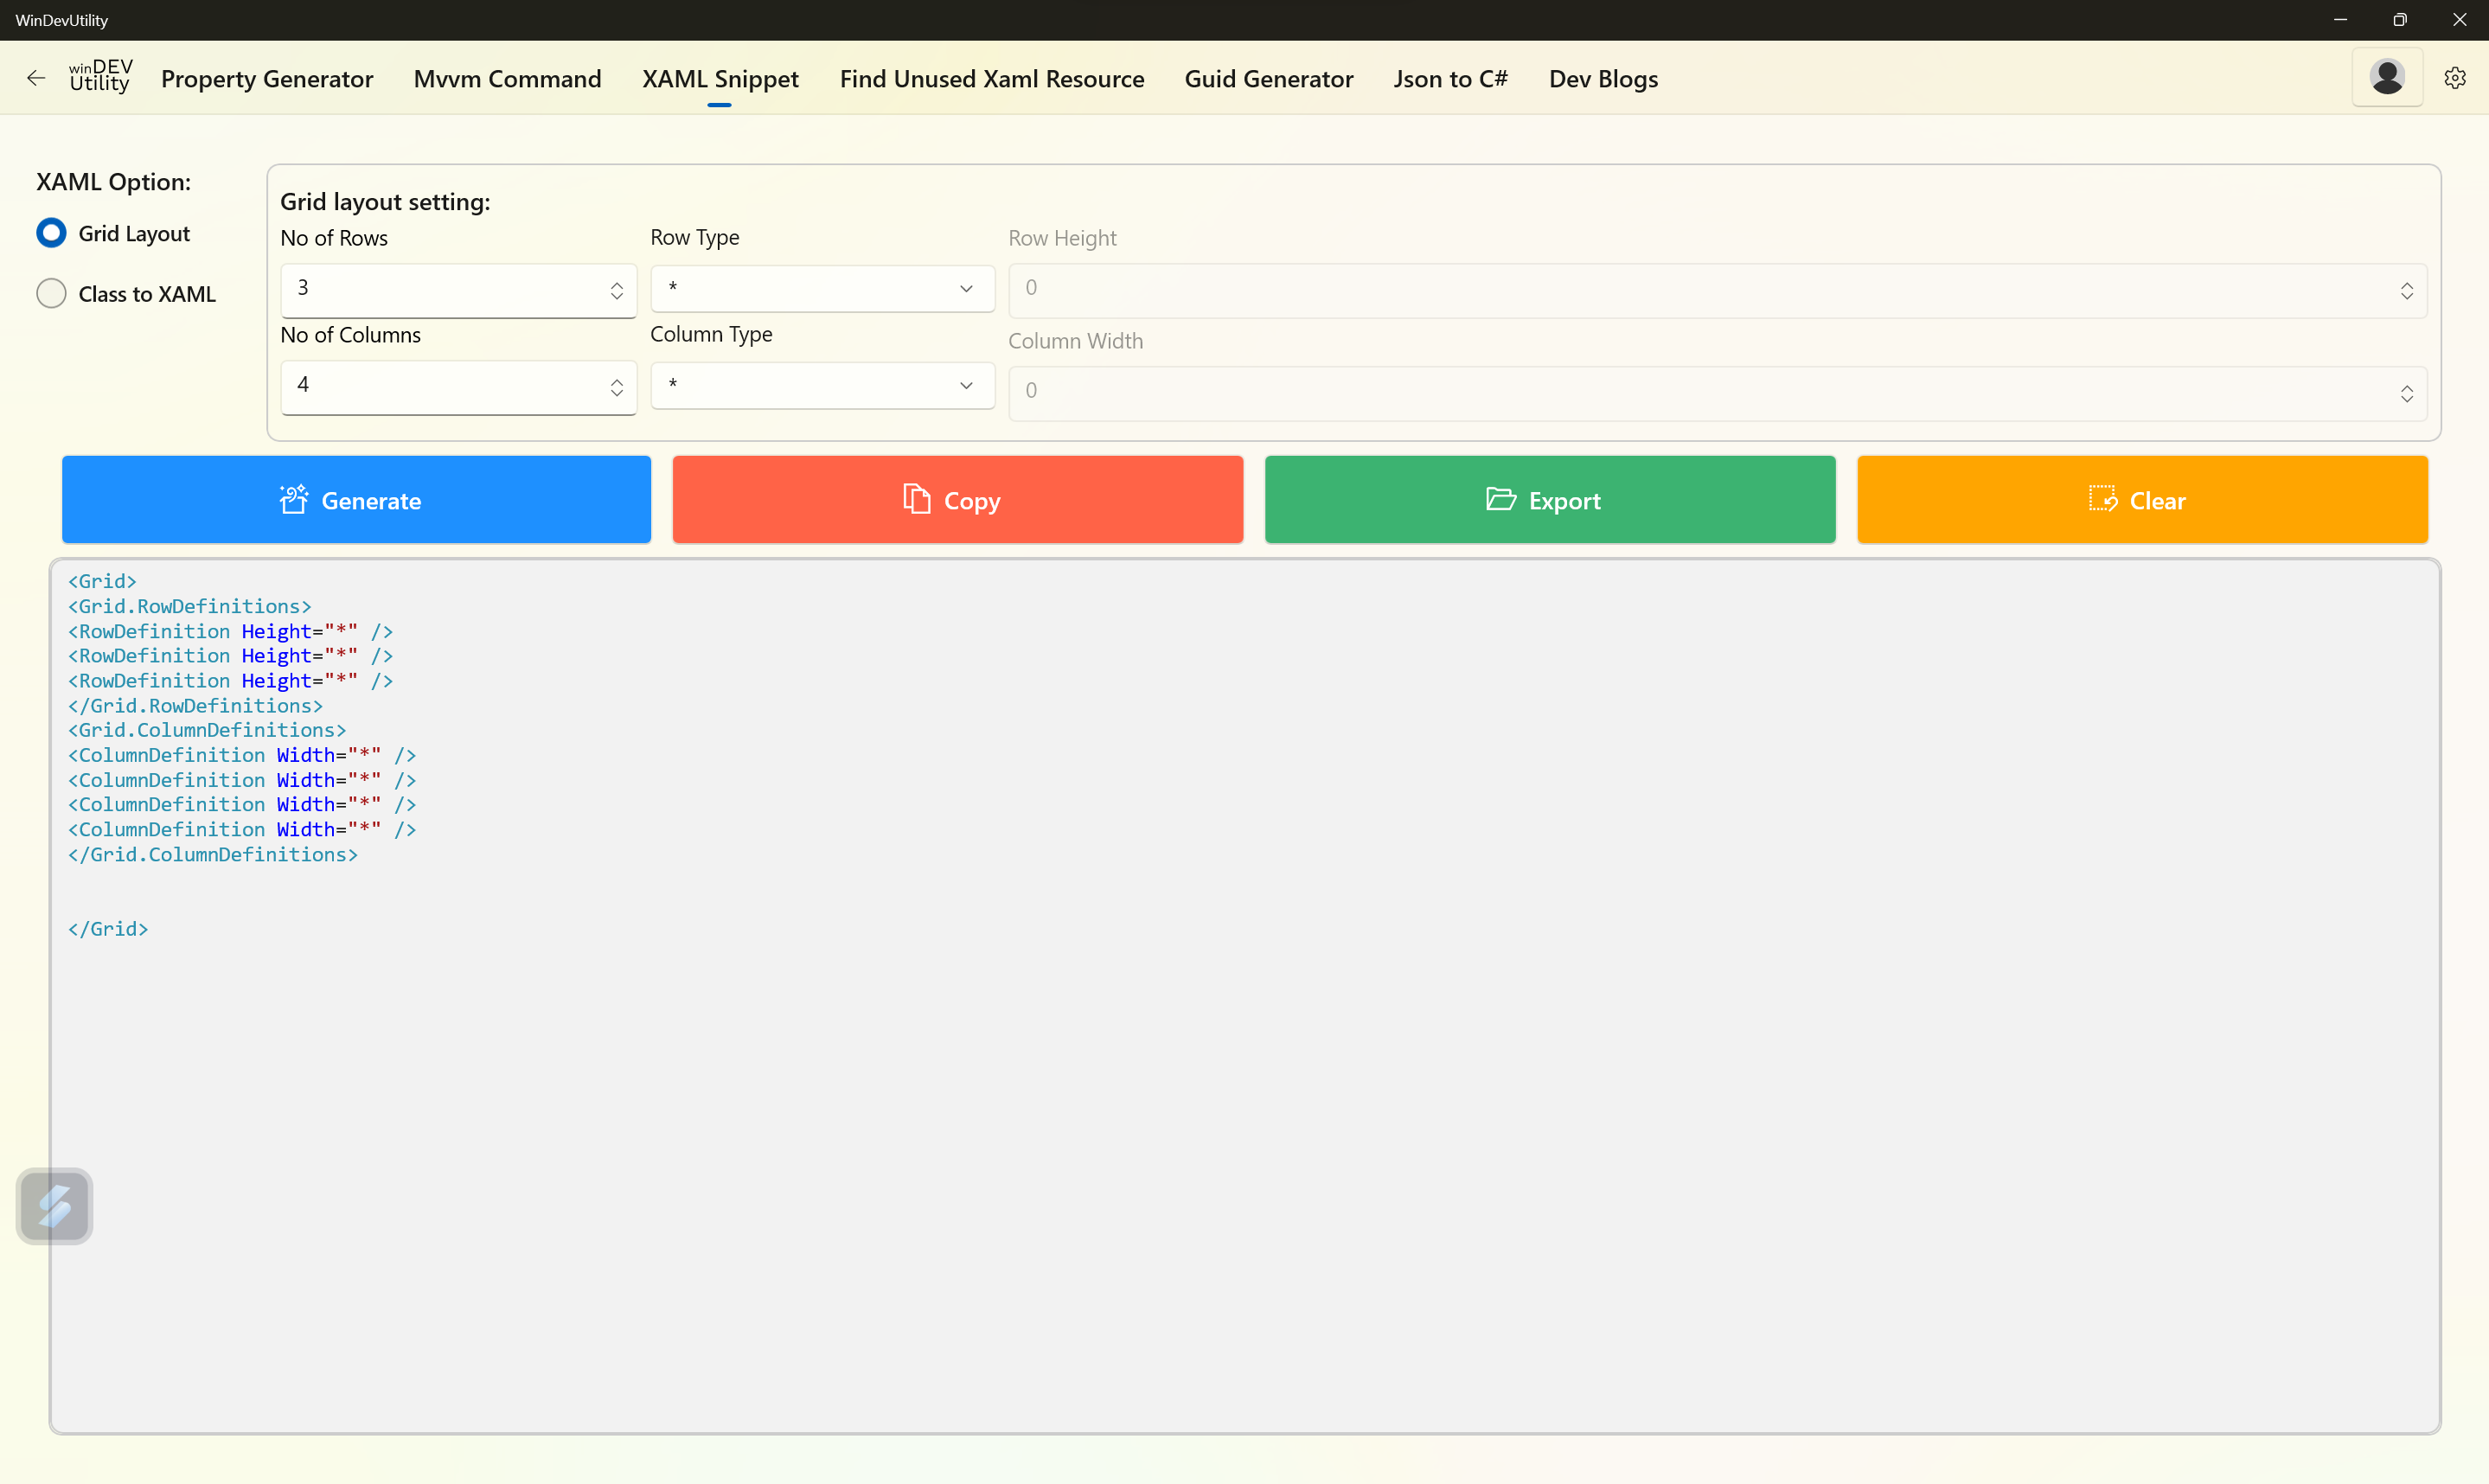The image size is (2489, 1484).
Task: Click the winDEV Utility logo
Action: [100, 77]
